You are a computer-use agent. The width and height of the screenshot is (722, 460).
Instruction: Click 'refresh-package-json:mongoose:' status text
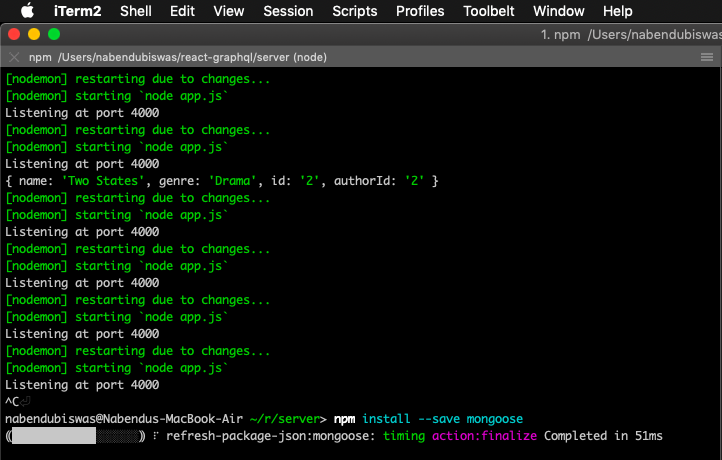[271, 436]
